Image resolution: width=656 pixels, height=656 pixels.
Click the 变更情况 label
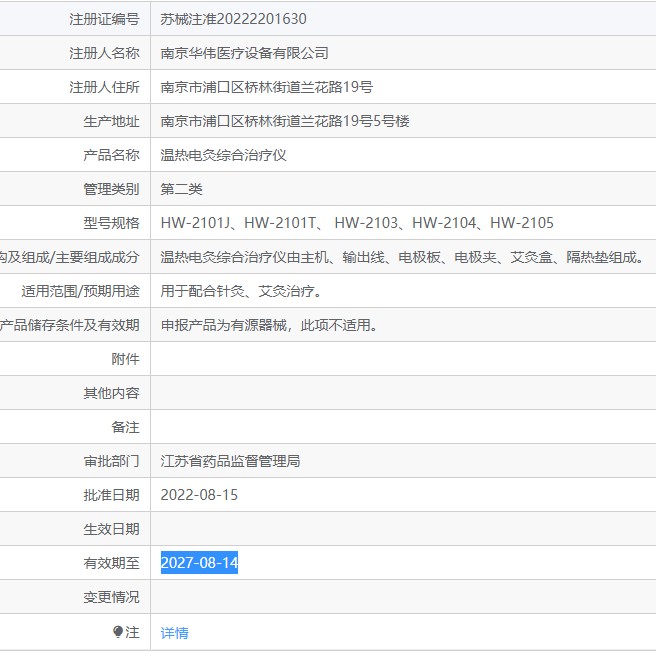[111, 597]
